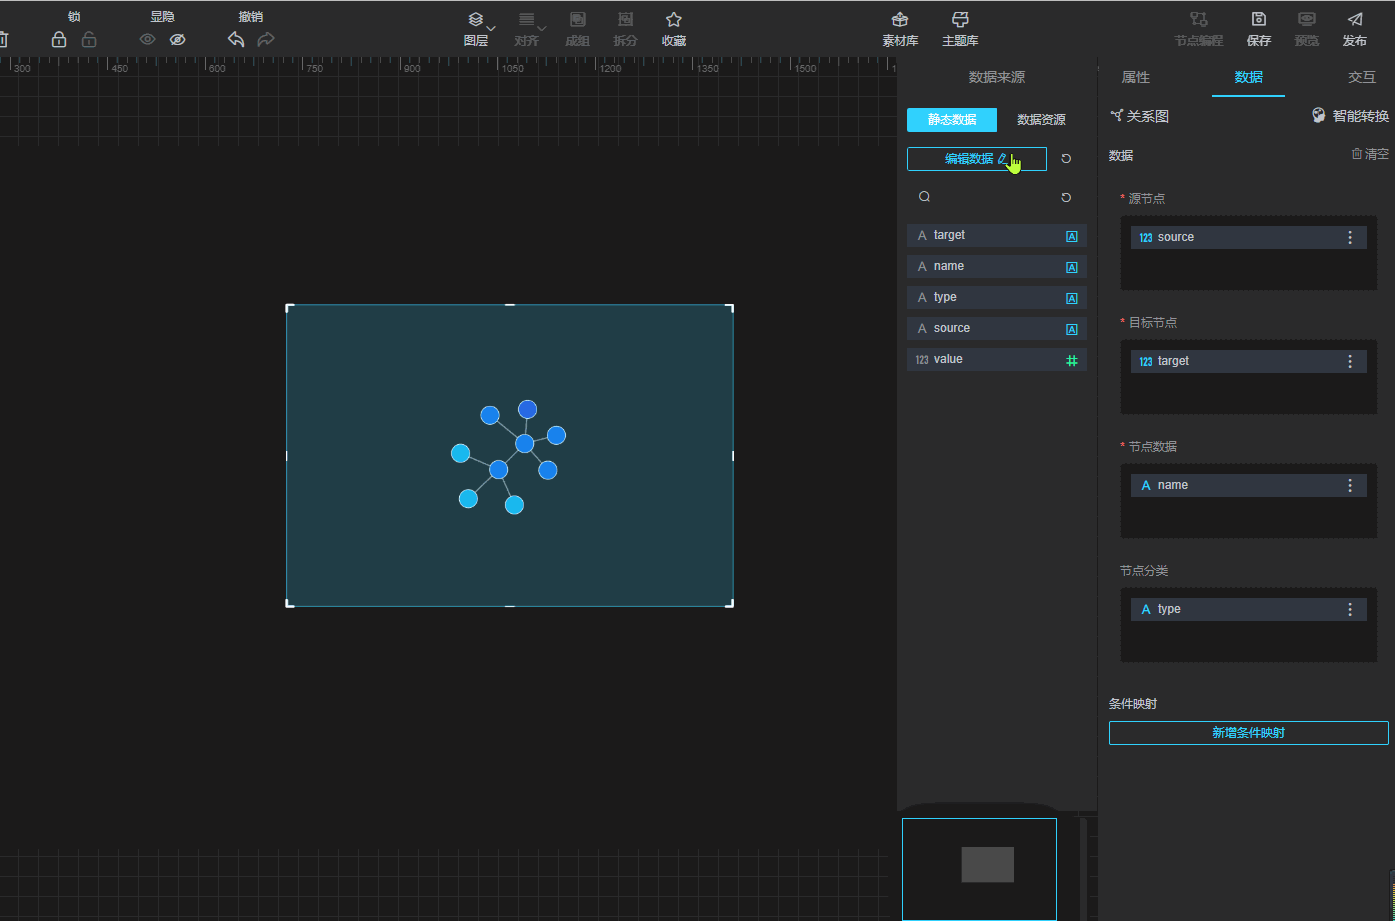Switch to the 属性 tab
Viewport: 1395px width, 921px height.
point(1135,77)
